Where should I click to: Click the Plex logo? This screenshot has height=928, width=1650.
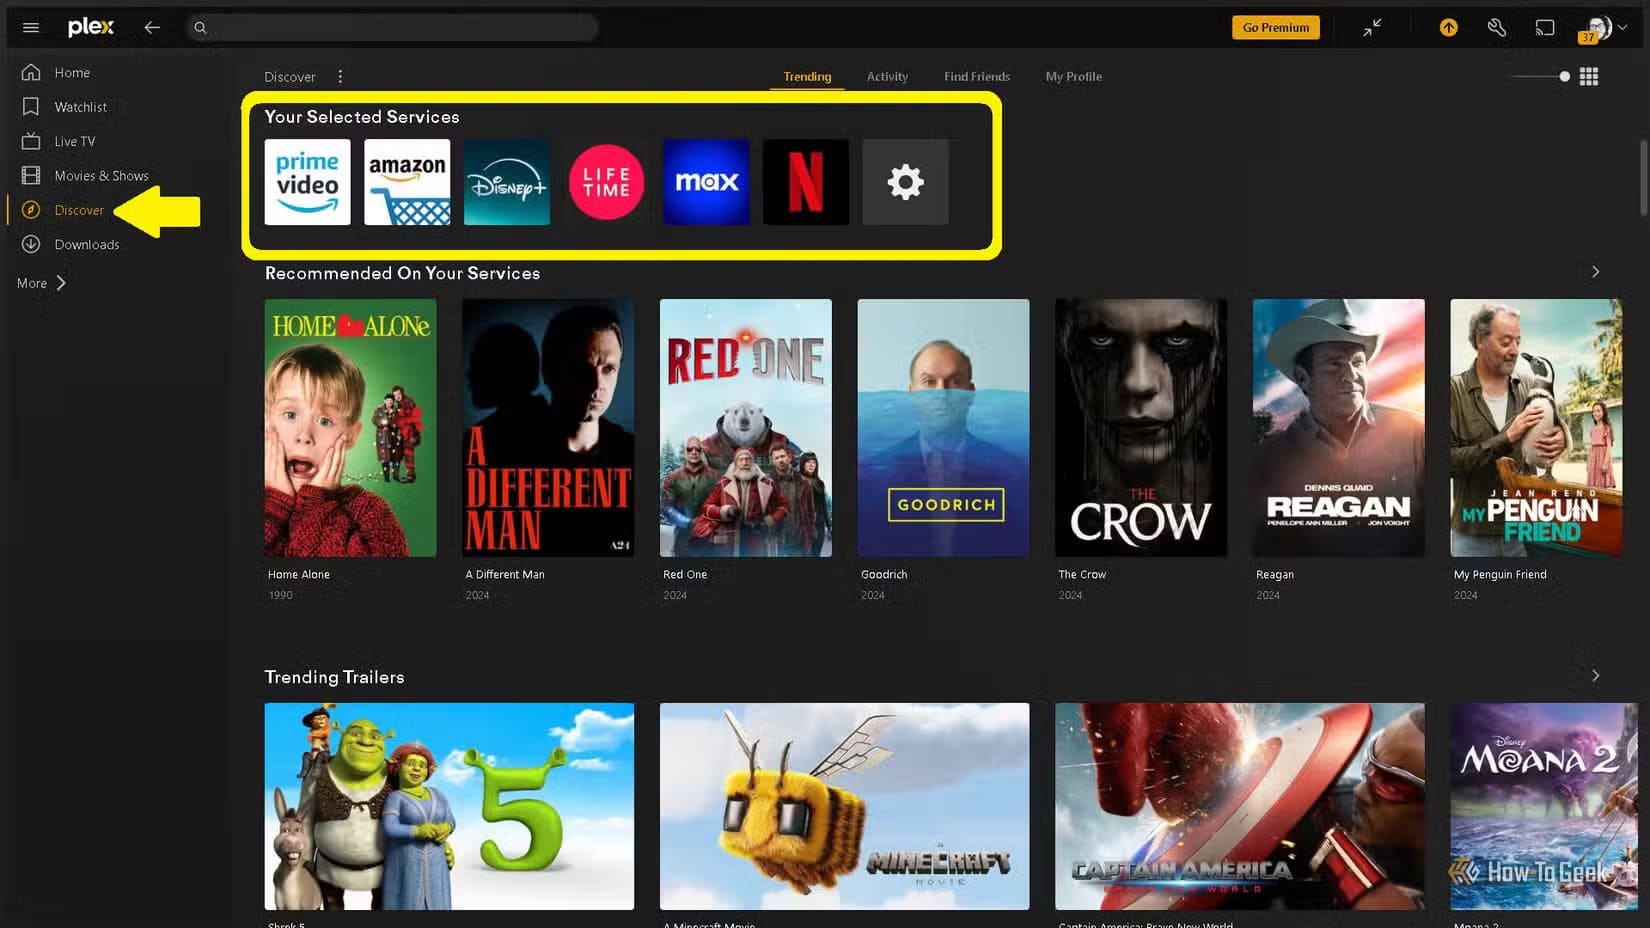[91, 27]
